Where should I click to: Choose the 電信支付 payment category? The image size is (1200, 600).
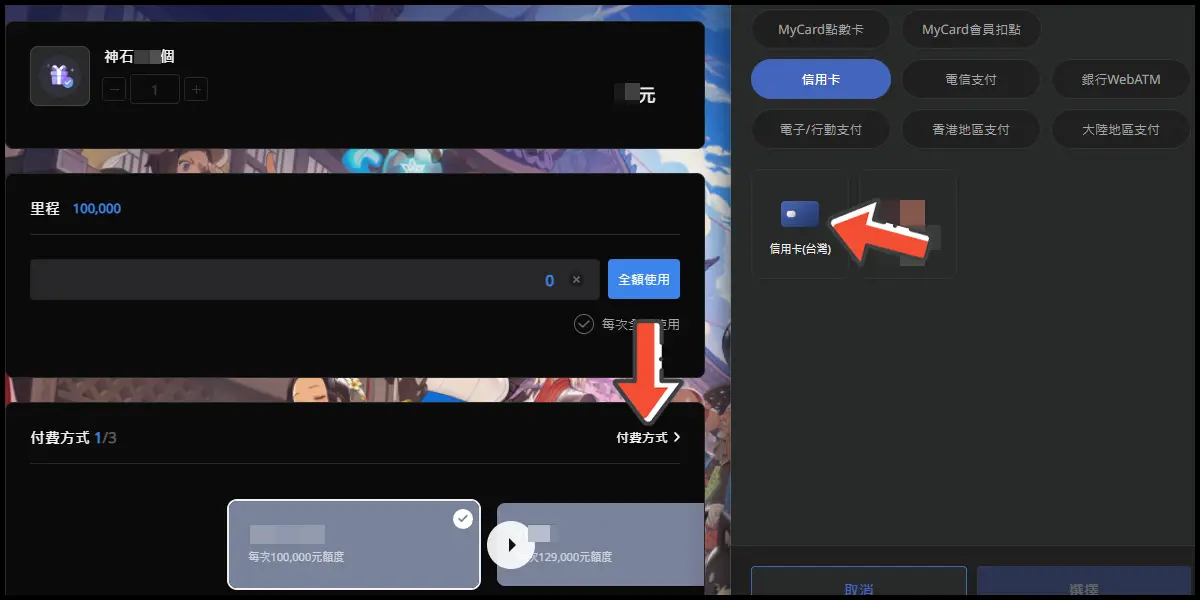(971, 79)
